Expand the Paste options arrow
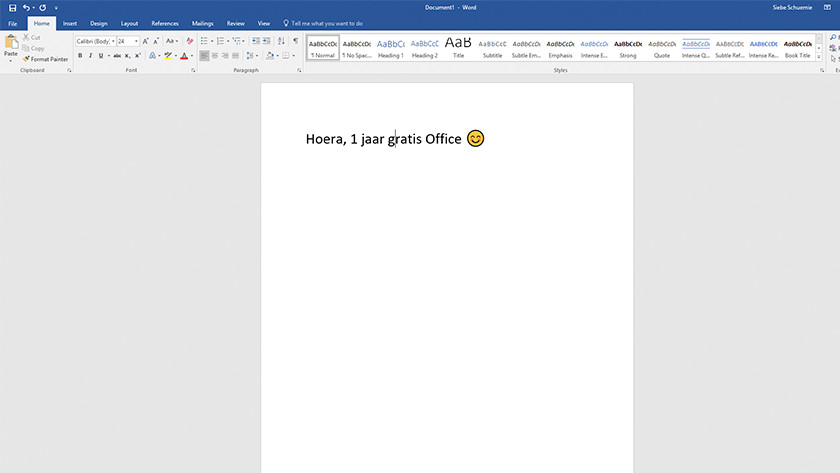This screenshot has width=840, height=473. (x=11, y=60)
